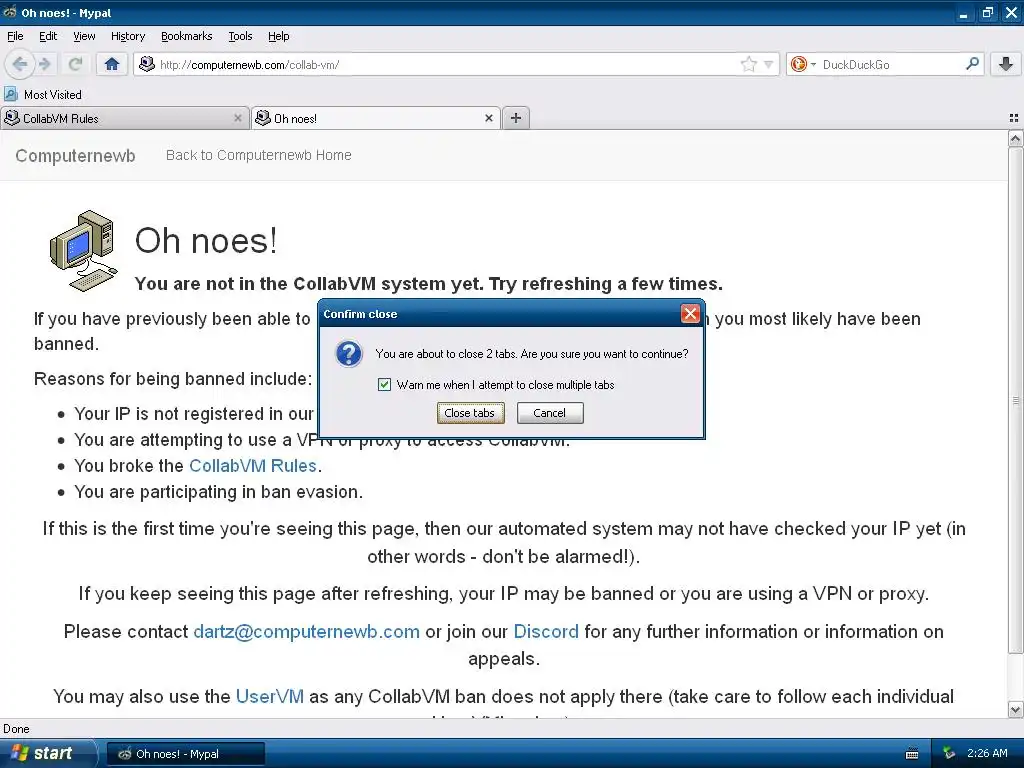1024x768 pixels.
Task: Close the Confirm close dialog with X
Action: (x=690, y=314)
